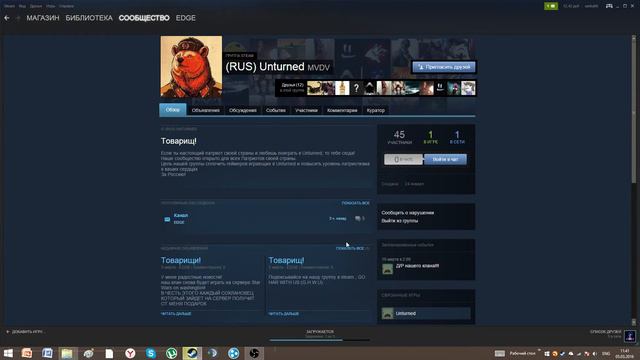640x360 pixels.
Task: Open the БИБЛИОТЕКА library section
Action: (x=89, y=18)
